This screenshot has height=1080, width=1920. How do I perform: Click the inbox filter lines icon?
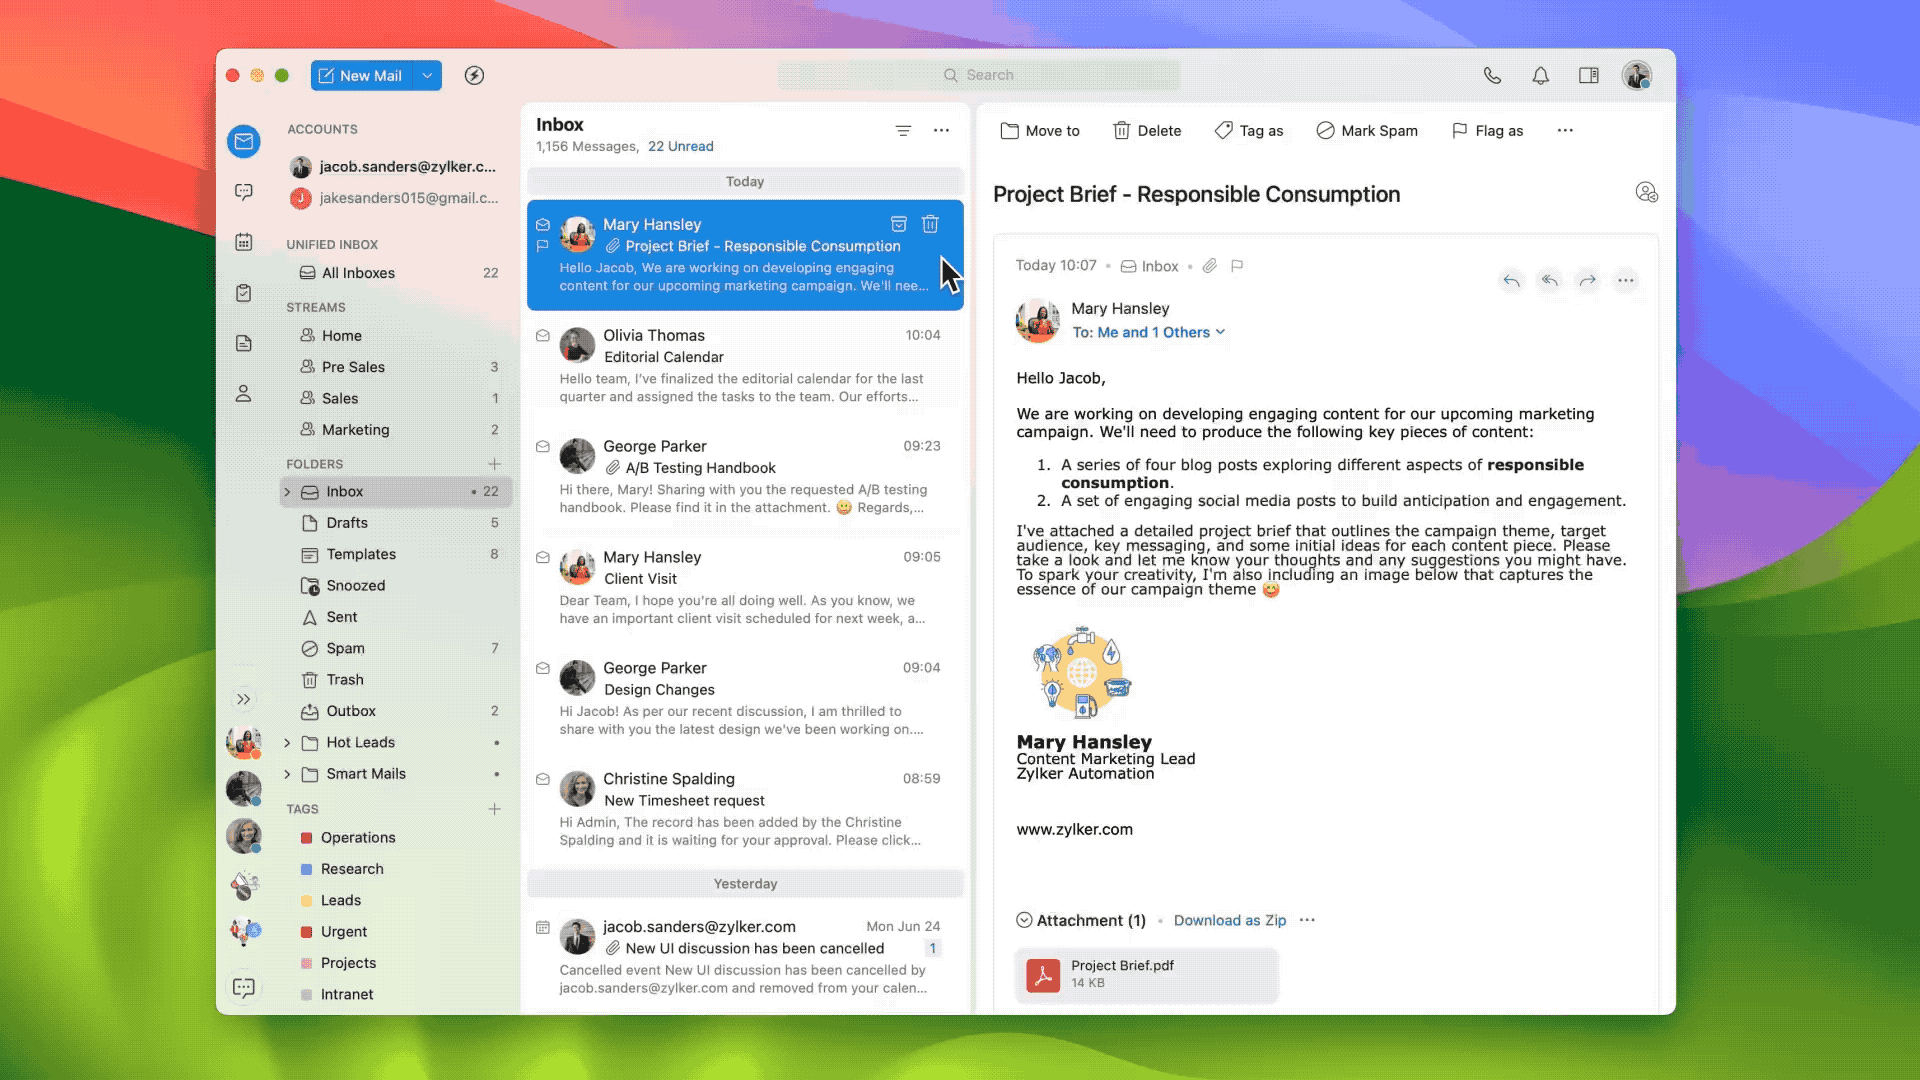[902, 130]
